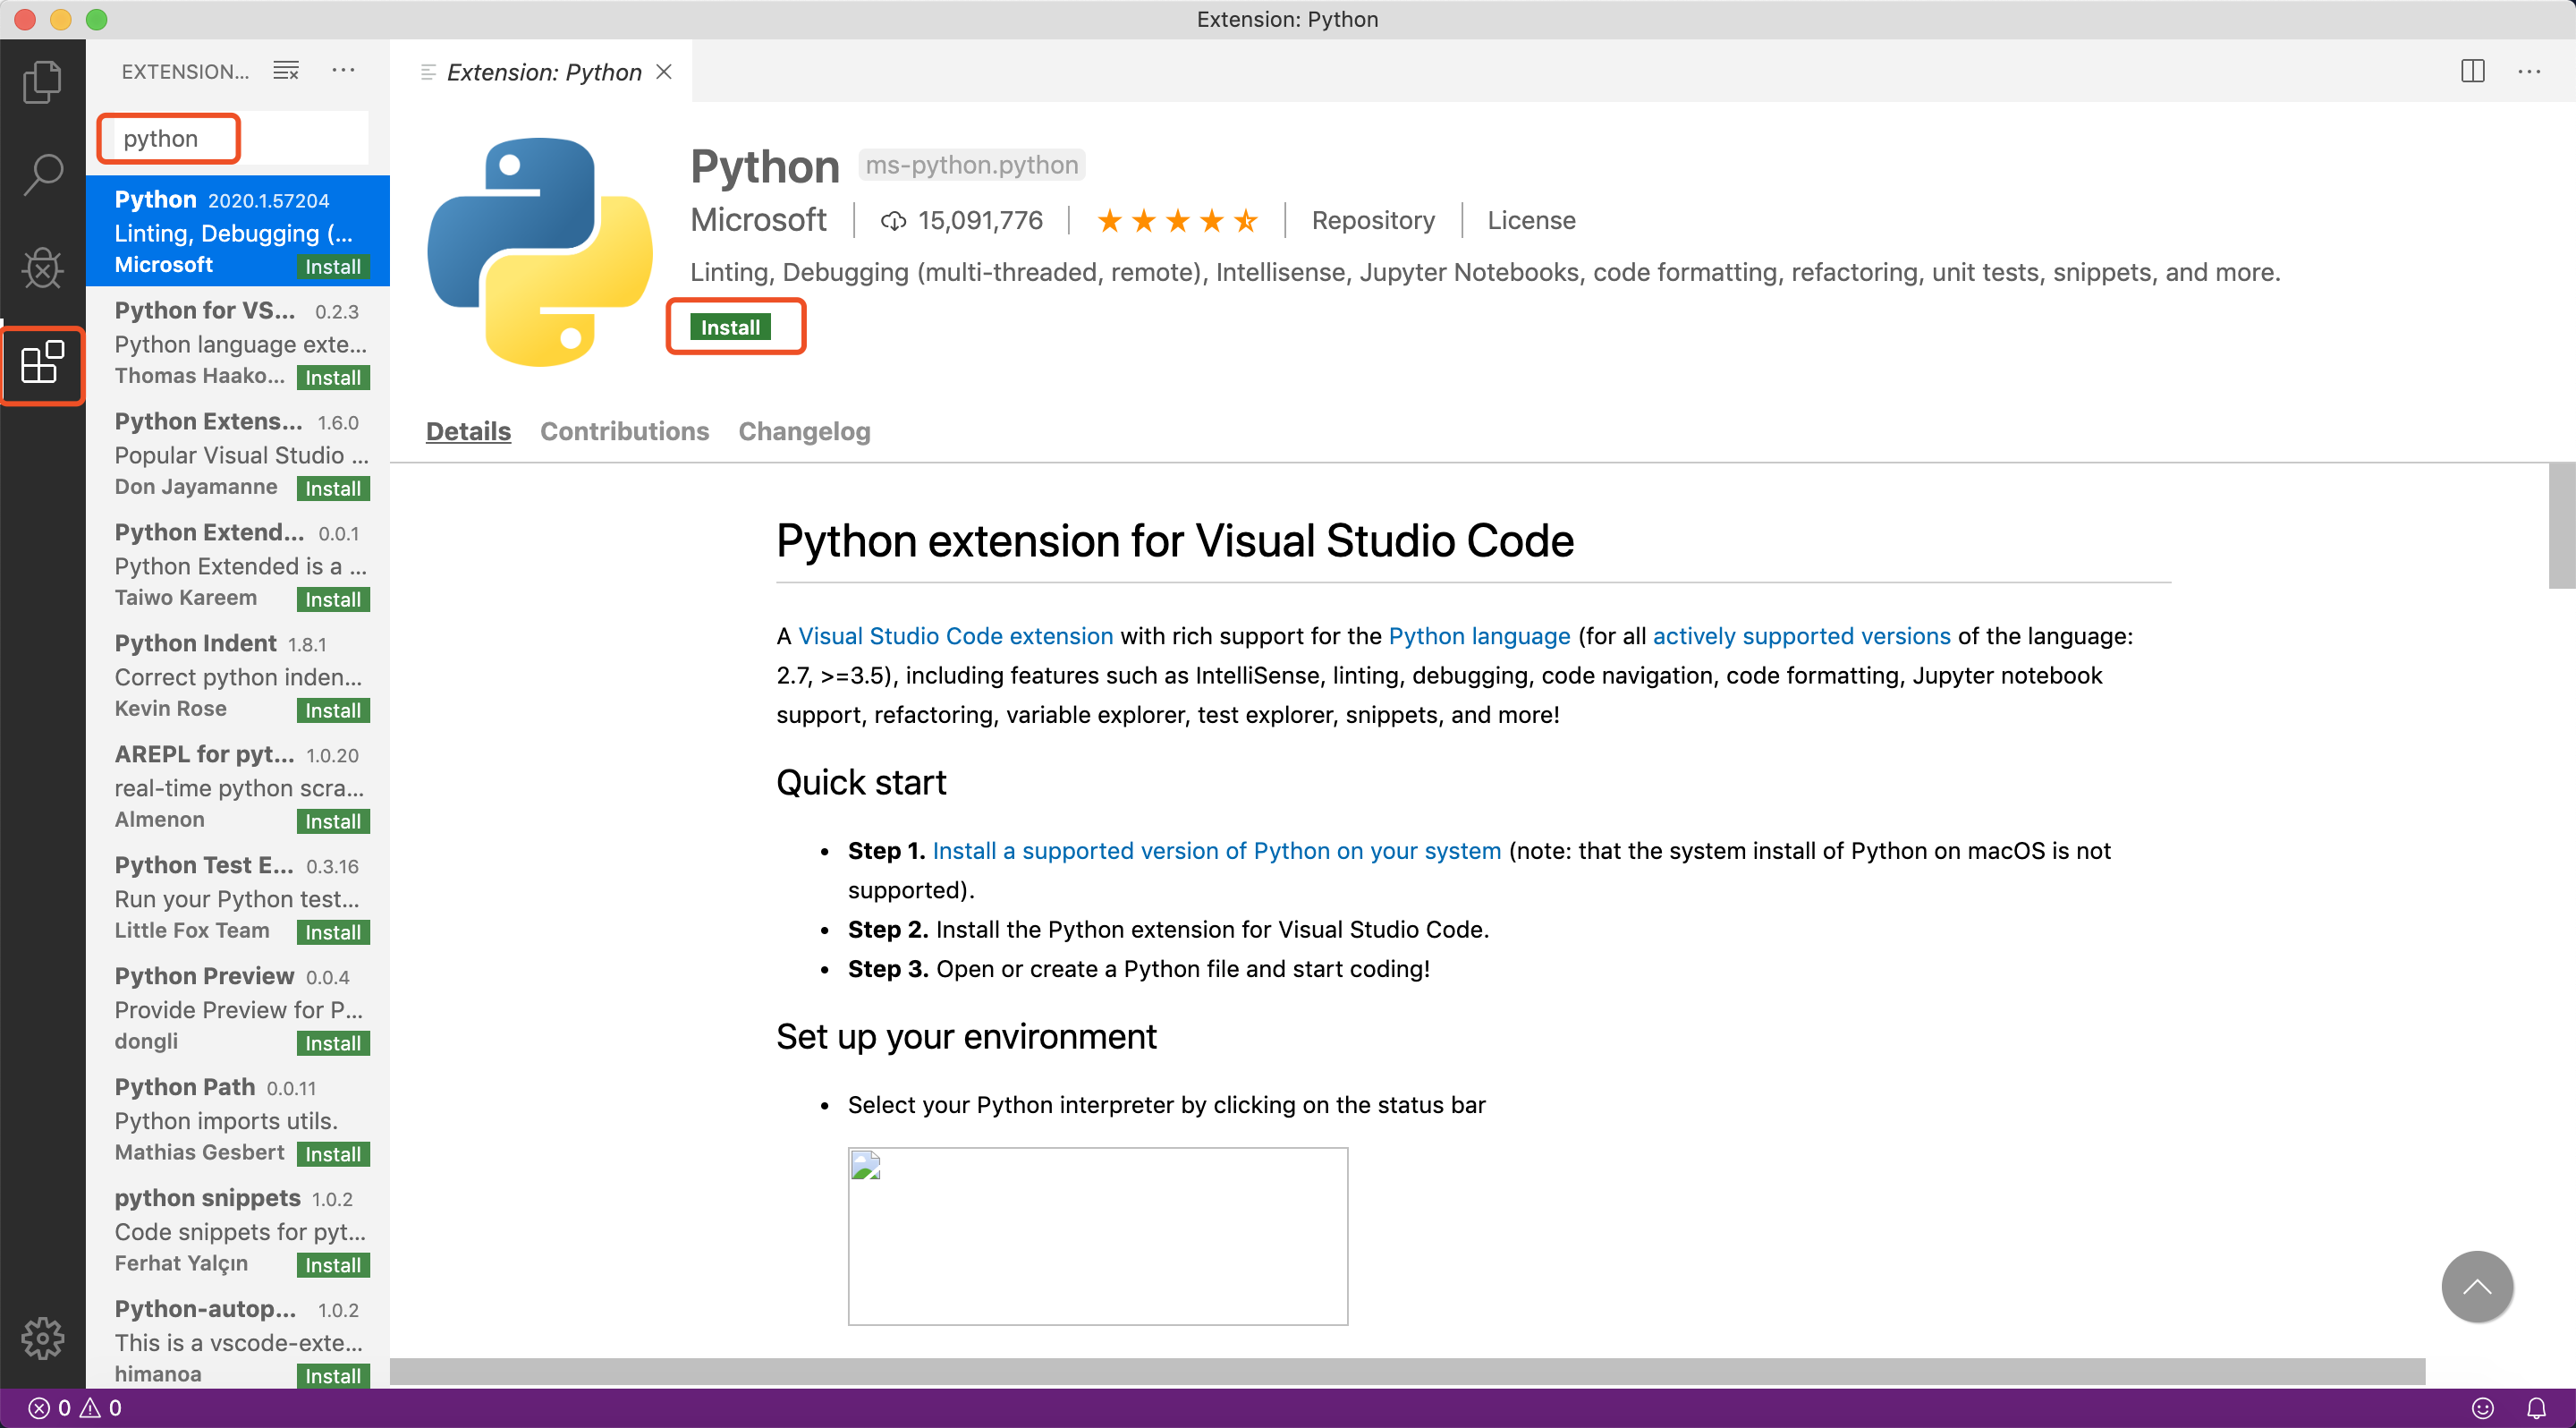This screenshot has width=2576, height=1428.
Task: Click the python search input field
Action: pos(167,138)
